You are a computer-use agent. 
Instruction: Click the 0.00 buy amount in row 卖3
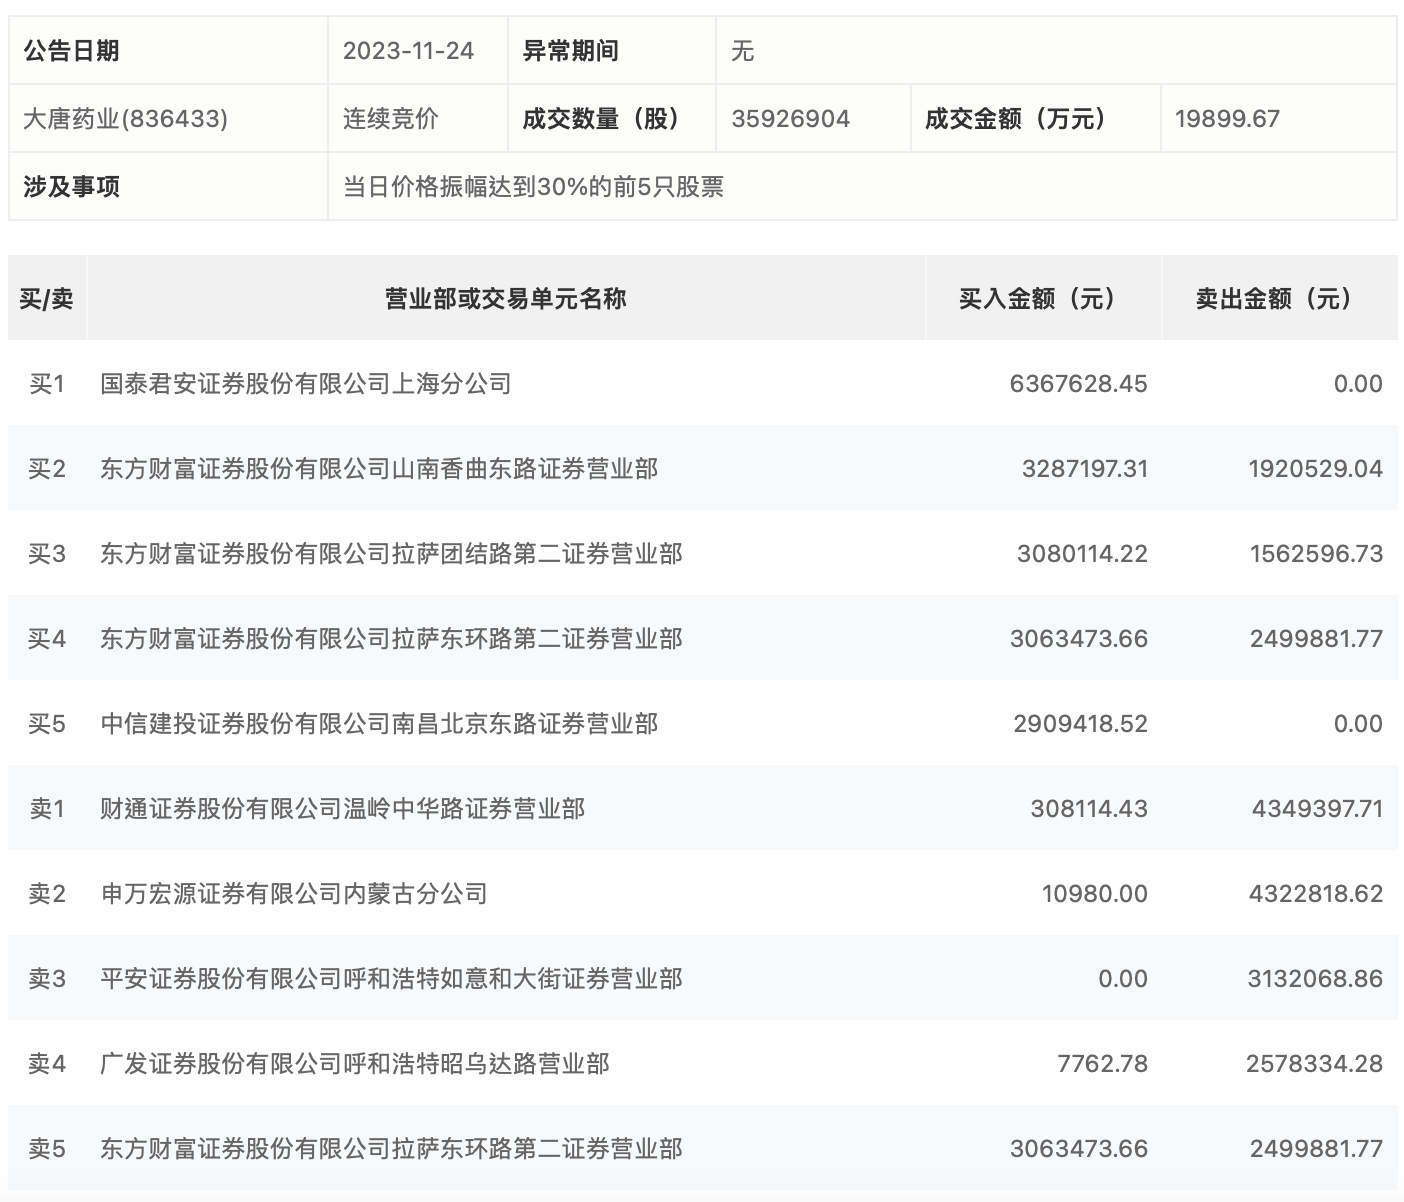(x=1123, y=979)
